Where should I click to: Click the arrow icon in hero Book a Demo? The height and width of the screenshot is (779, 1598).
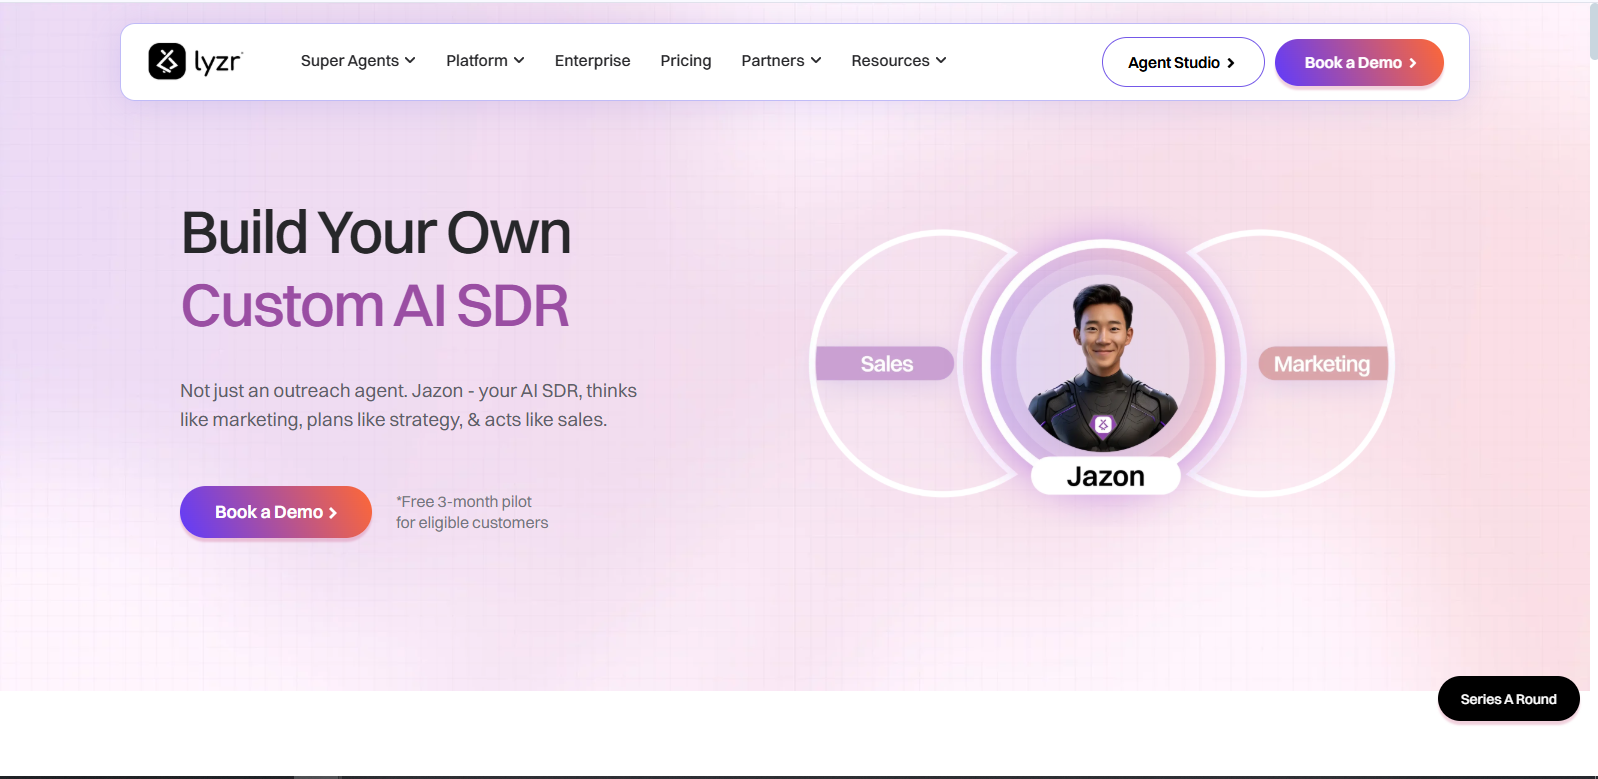pos(333,513)
